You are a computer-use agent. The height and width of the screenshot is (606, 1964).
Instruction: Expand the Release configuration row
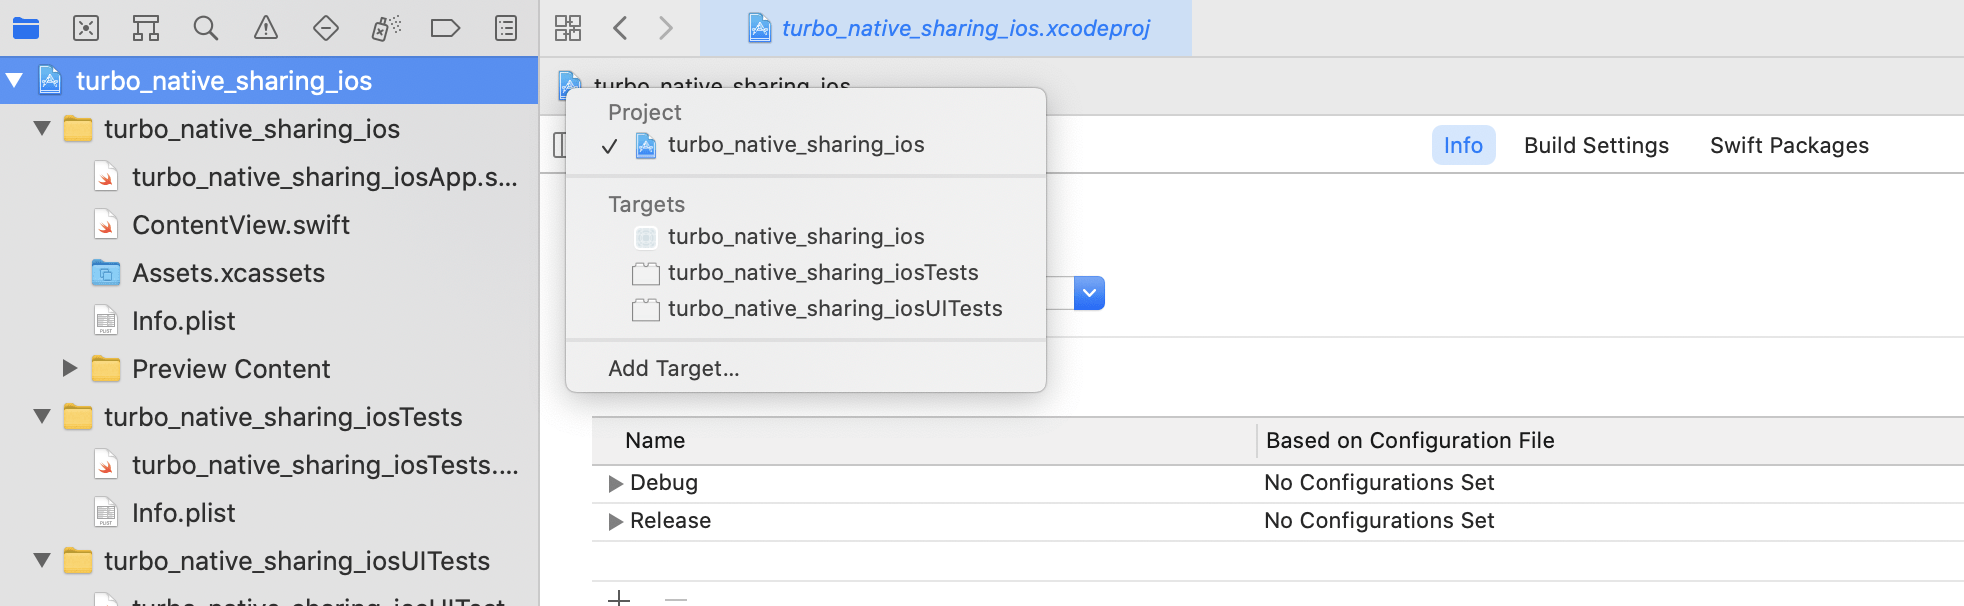tap(615, 522)
